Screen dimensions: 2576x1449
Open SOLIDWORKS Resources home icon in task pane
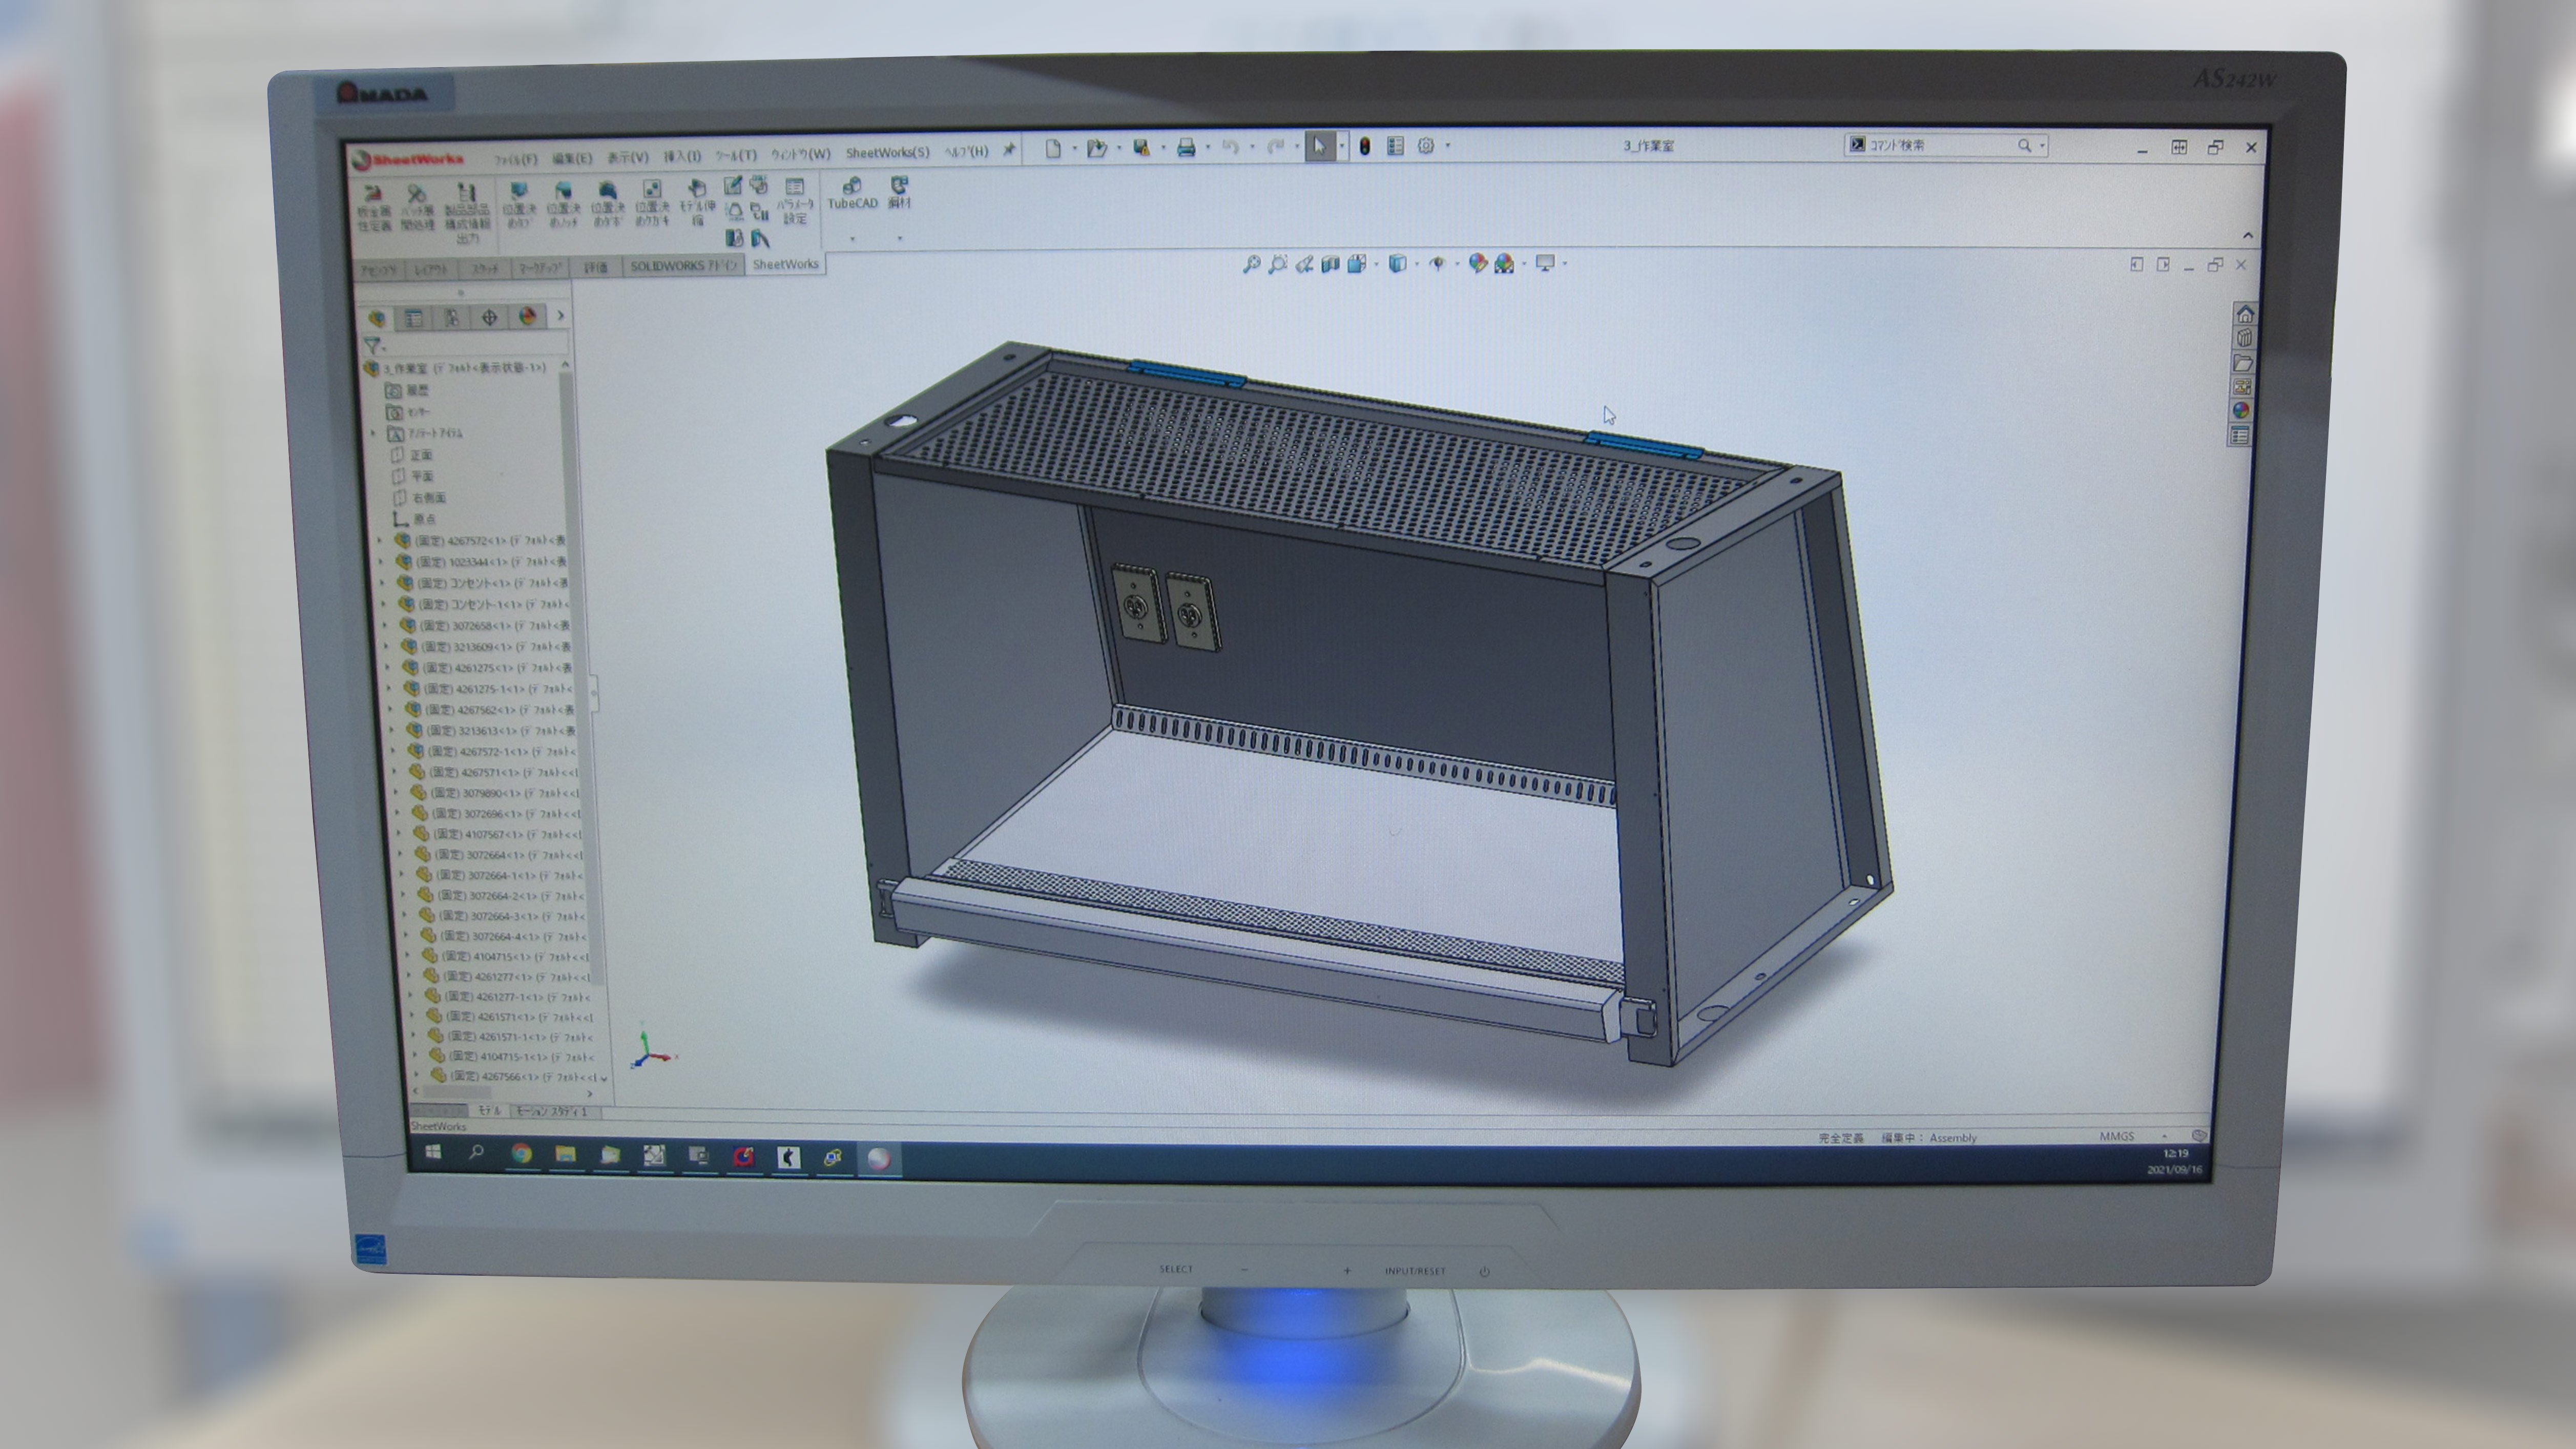tap(2245, 314)
